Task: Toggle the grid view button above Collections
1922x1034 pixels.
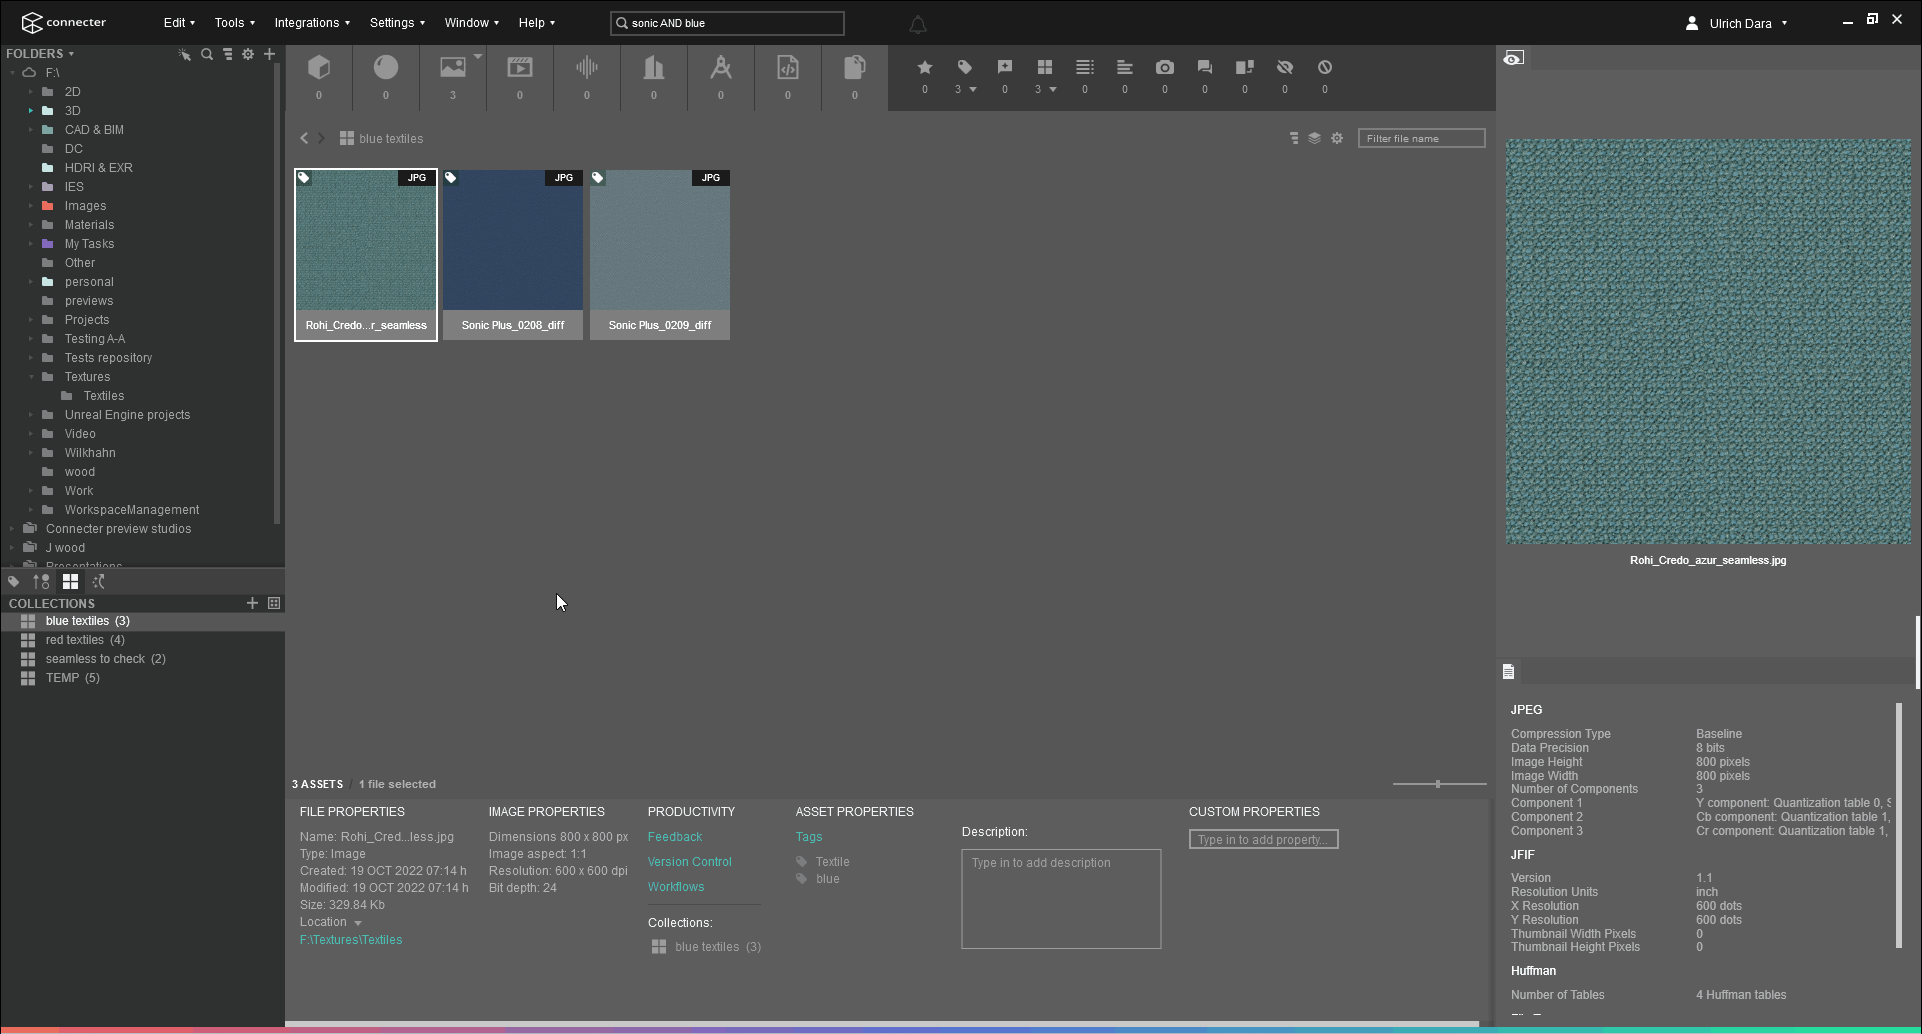Action: (x=70, y=581)
